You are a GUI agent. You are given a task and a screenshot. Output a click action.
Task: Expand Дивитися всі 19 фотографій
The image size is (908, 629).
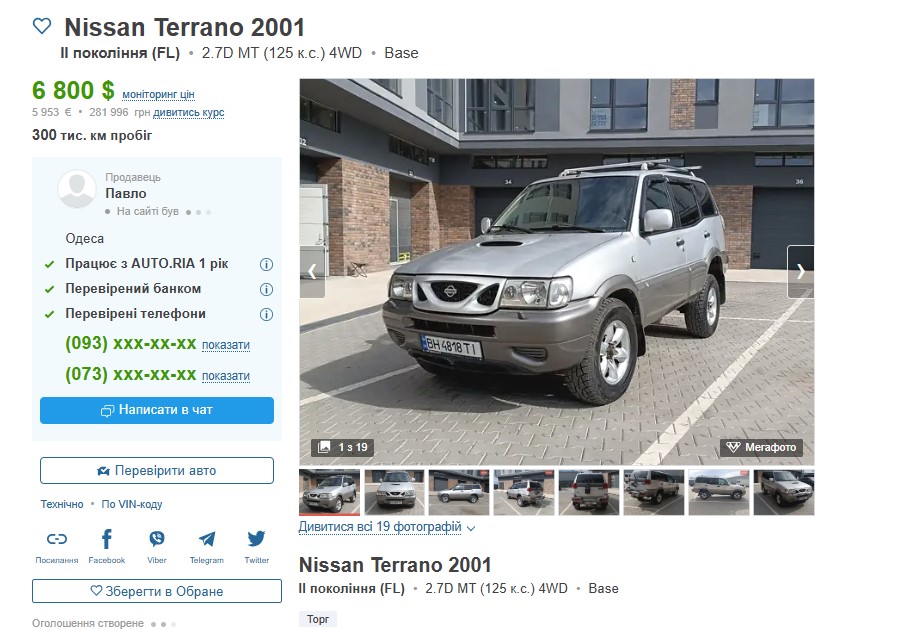coord(386,527)
